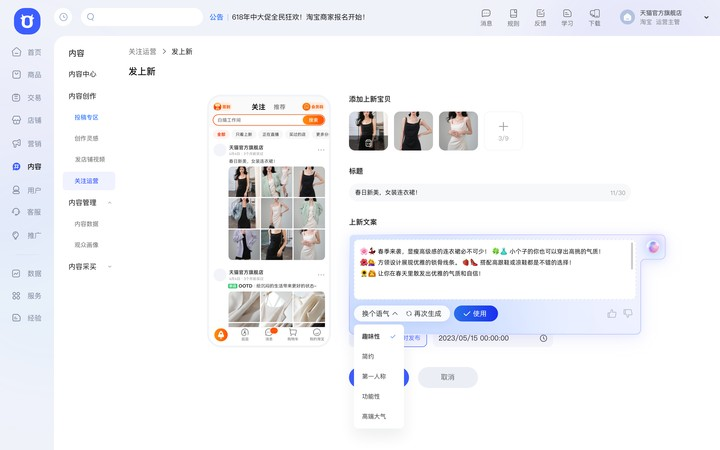Switch to 推荐 tab in the phone preview
This screenshot has width=720, height=450.
tap(280, 107)
